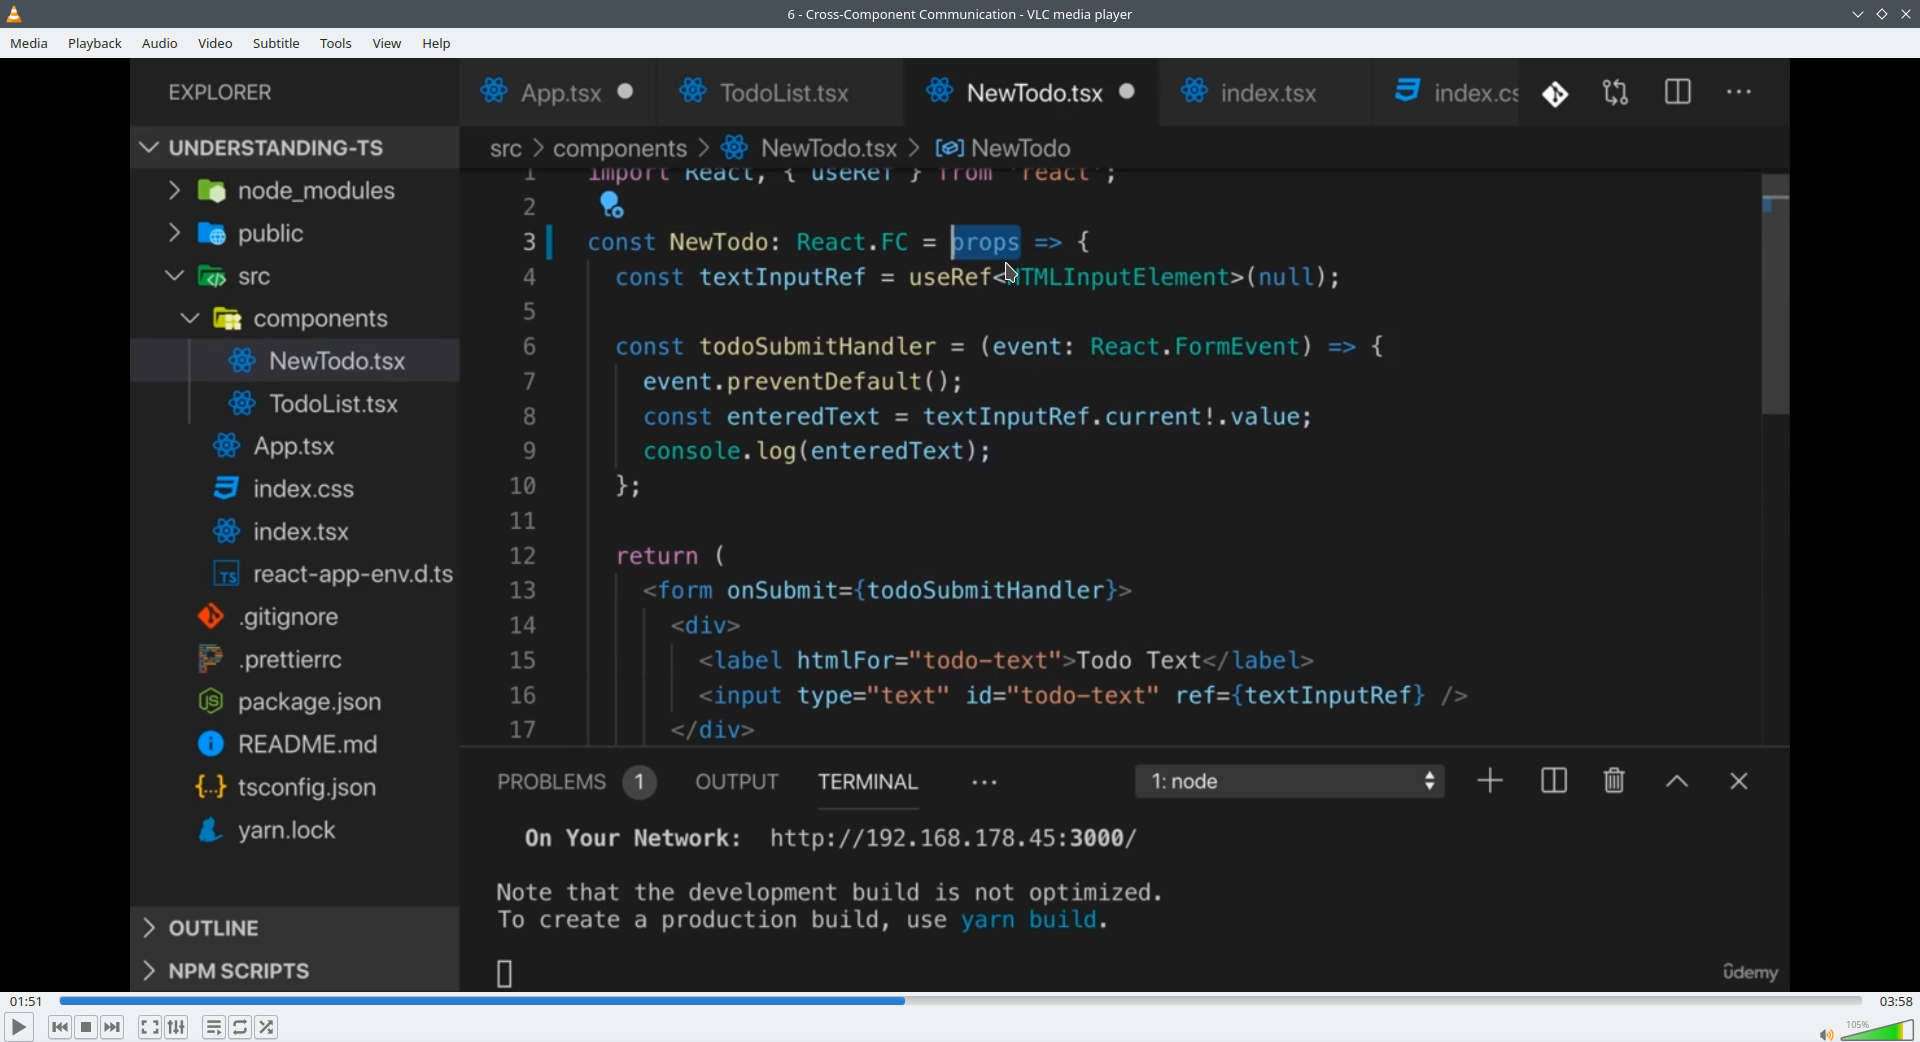1920x1042 pixels.
Task: Expand the NPM SCRIPTS section
Action: (294, 972)
